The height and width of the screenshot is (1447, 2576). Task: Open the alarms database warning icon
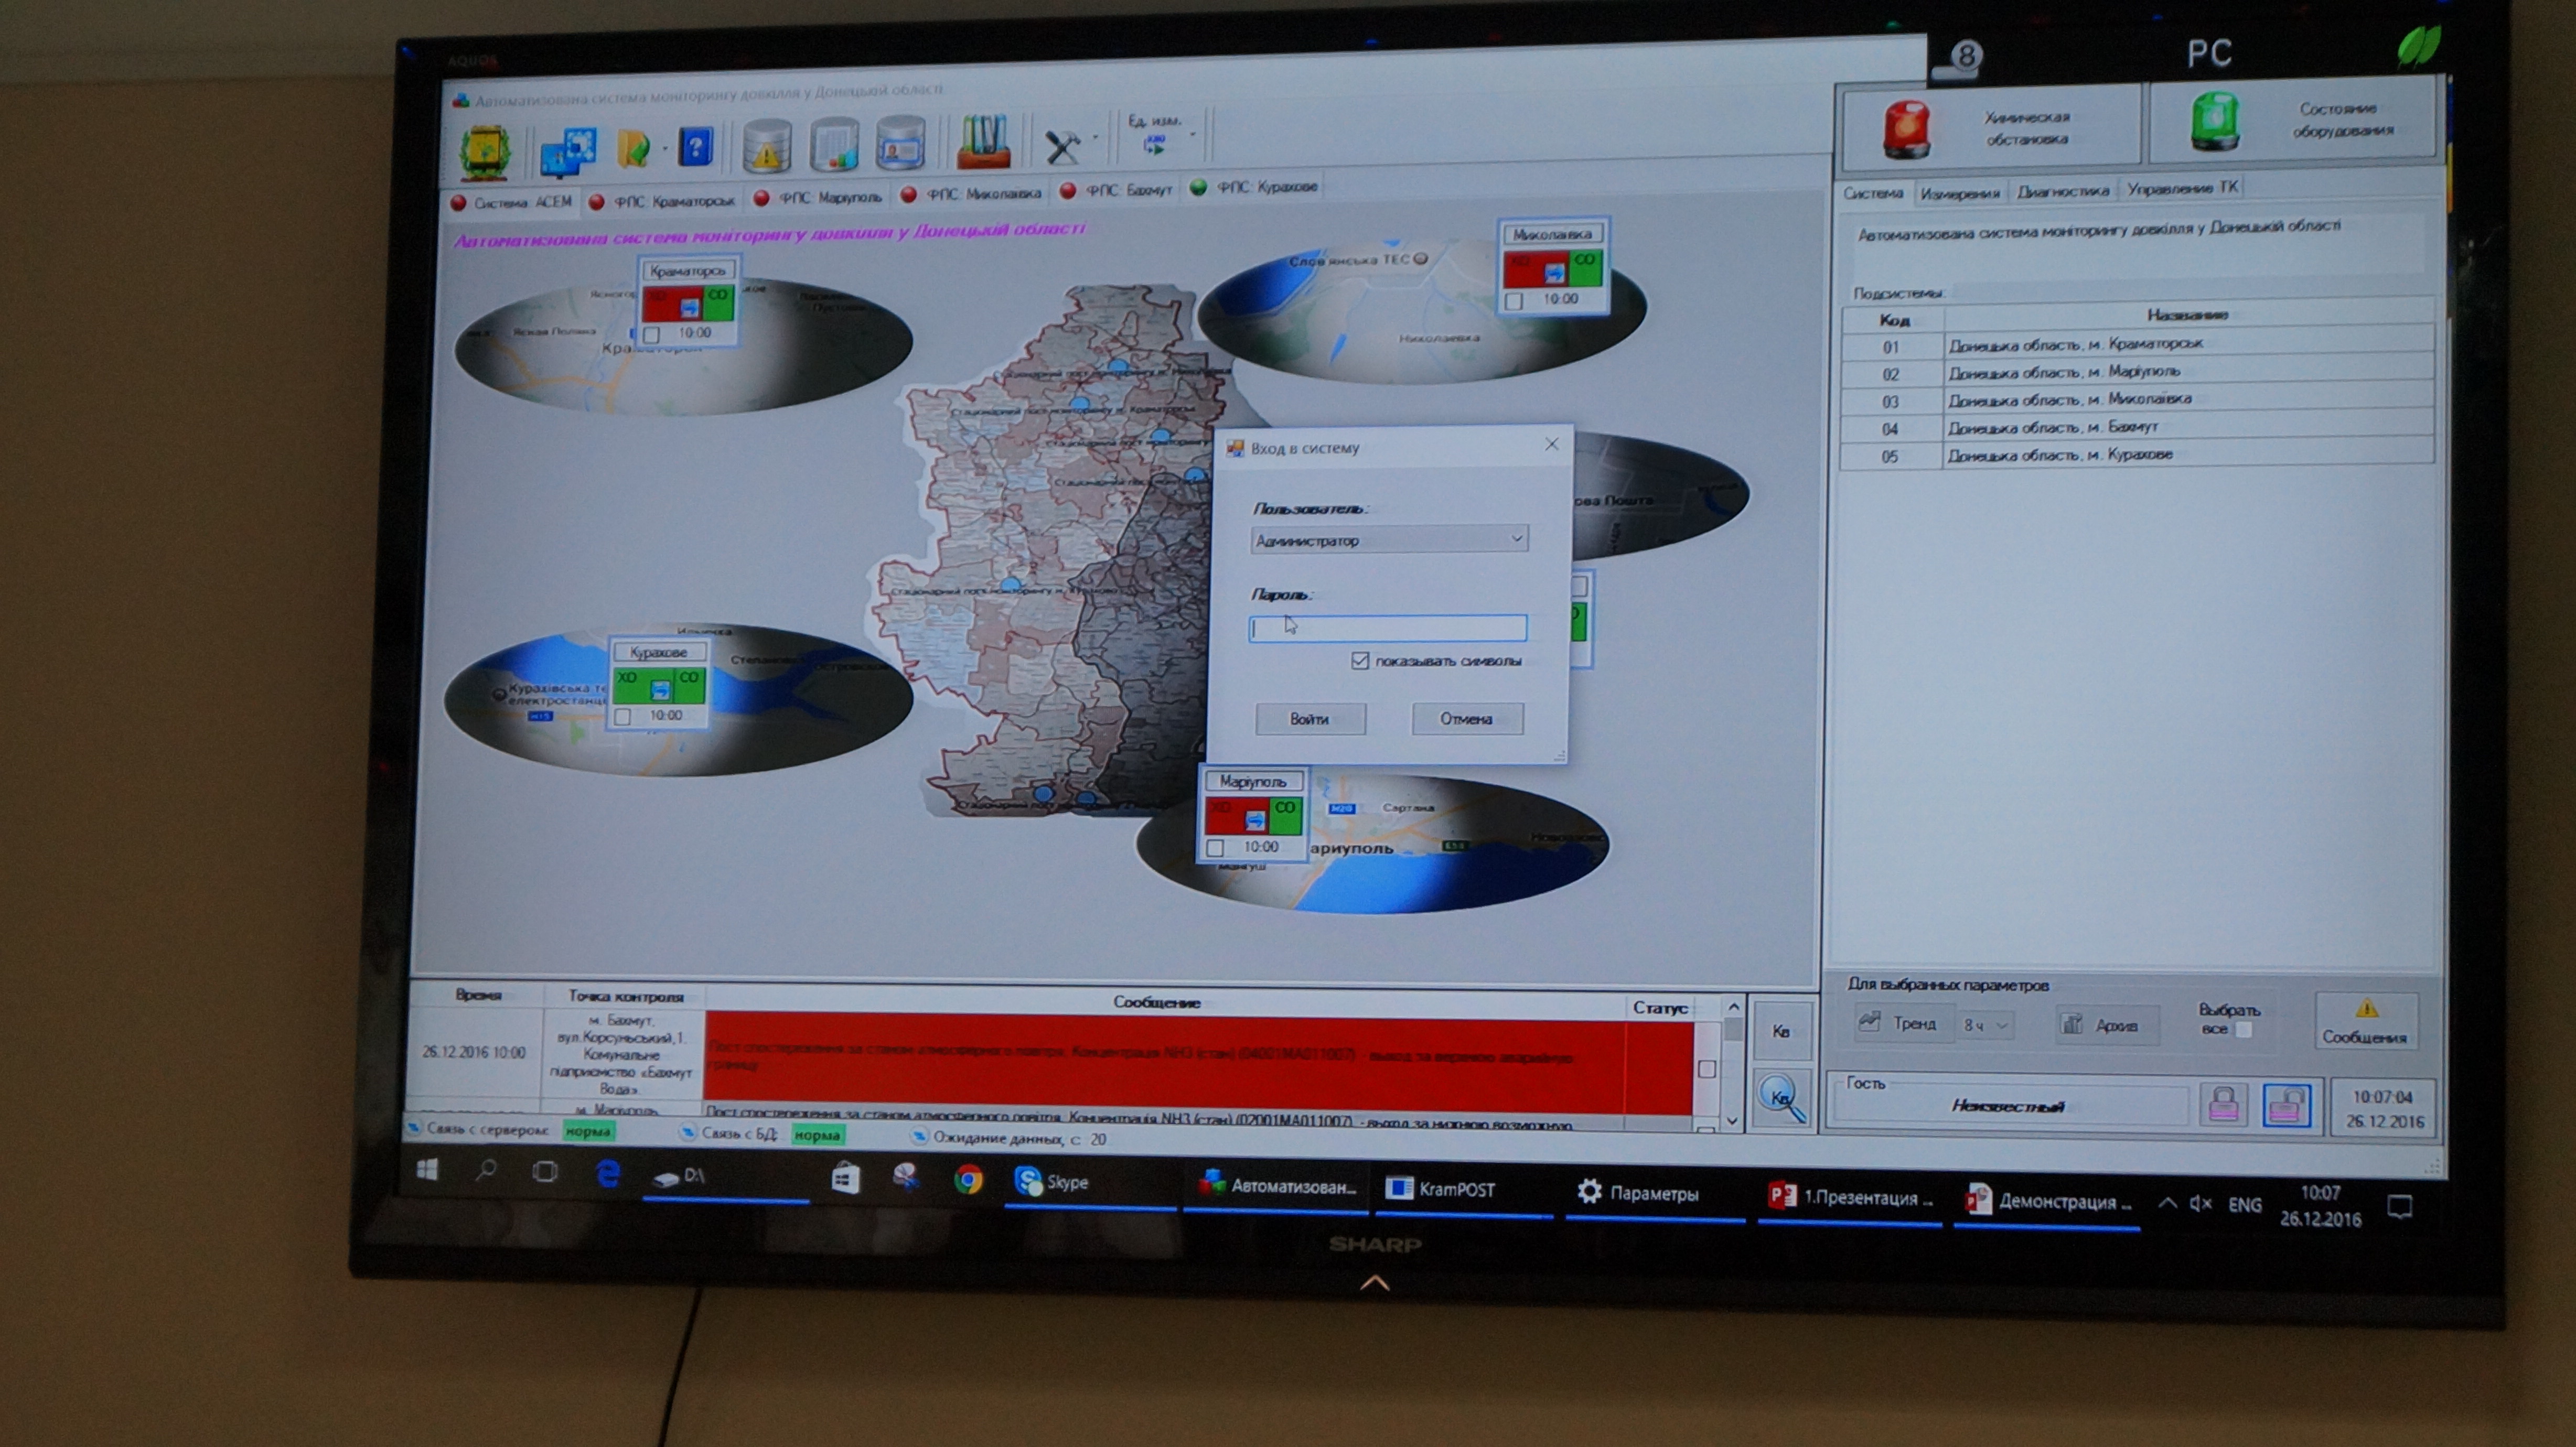click(x=767, y=146)
